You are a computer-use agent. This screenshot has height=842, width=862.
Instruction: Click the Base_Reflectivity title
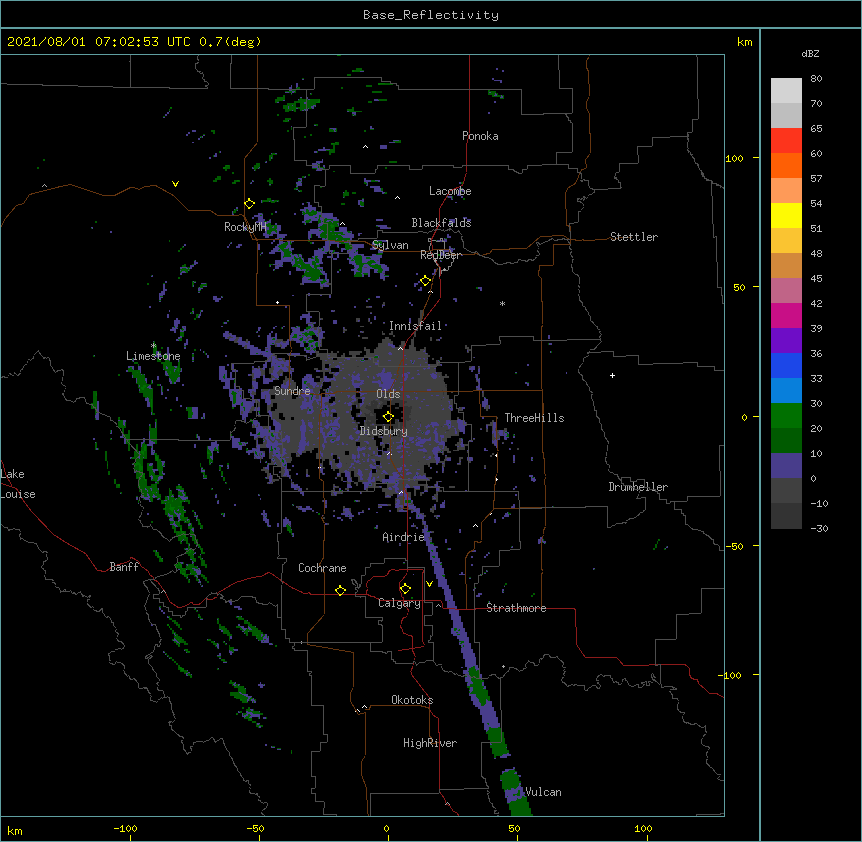[431, 15]
